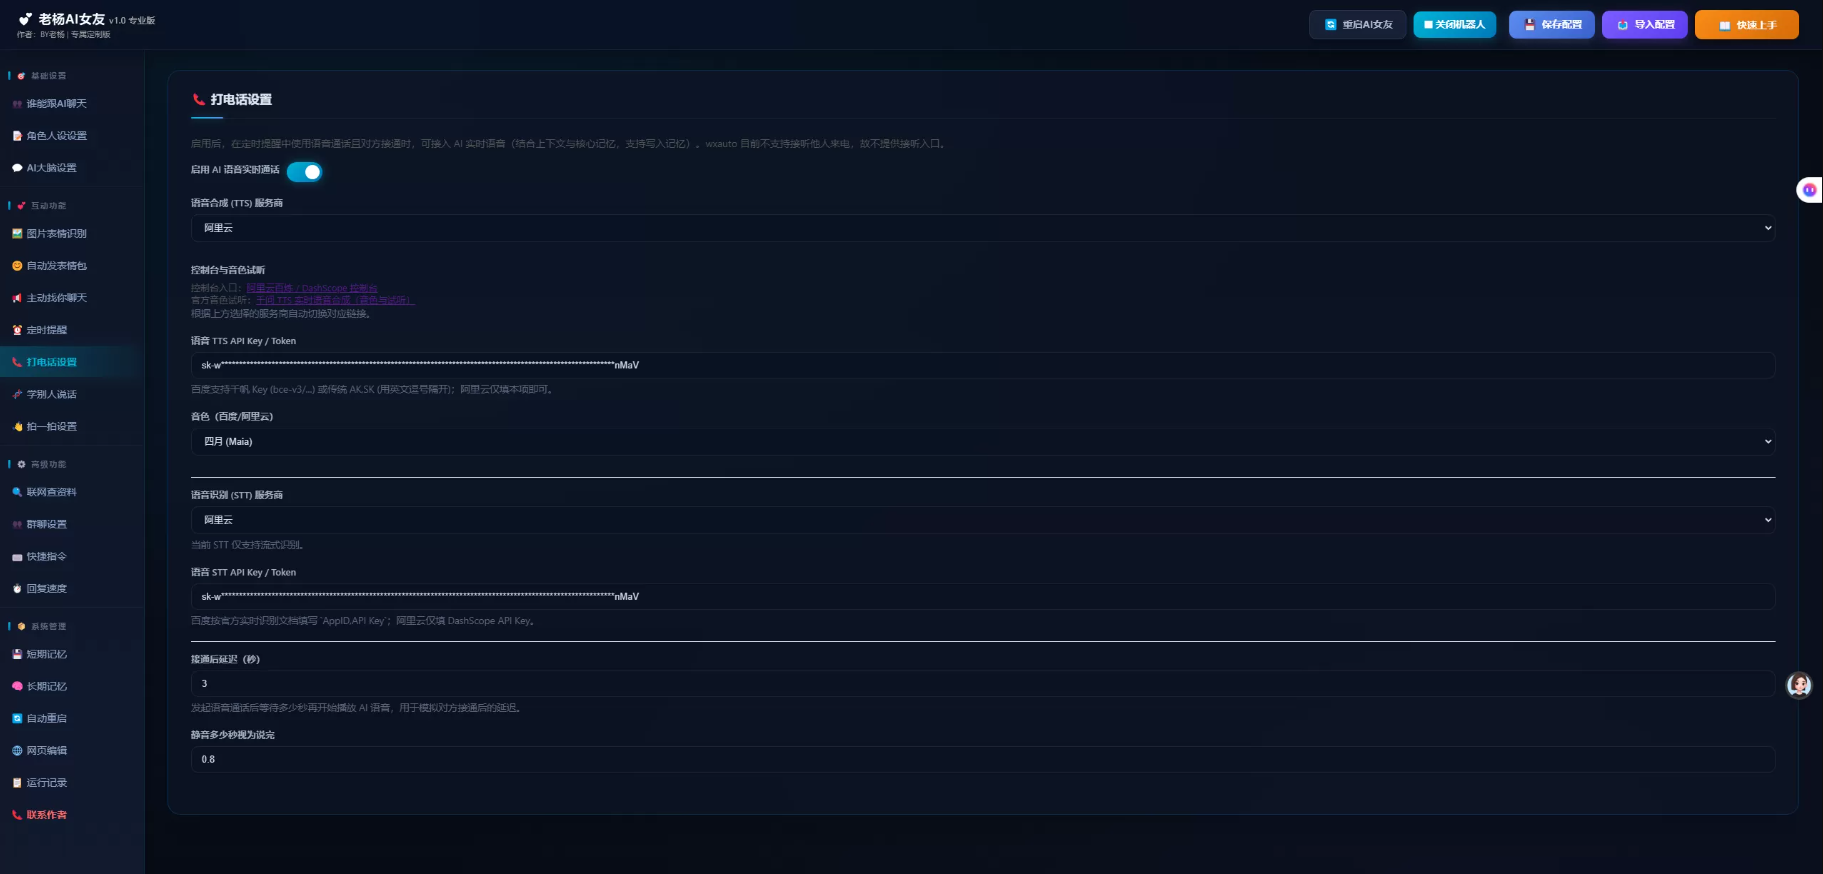Click the stopwatch icon beside 回复速度

(17, 589)
